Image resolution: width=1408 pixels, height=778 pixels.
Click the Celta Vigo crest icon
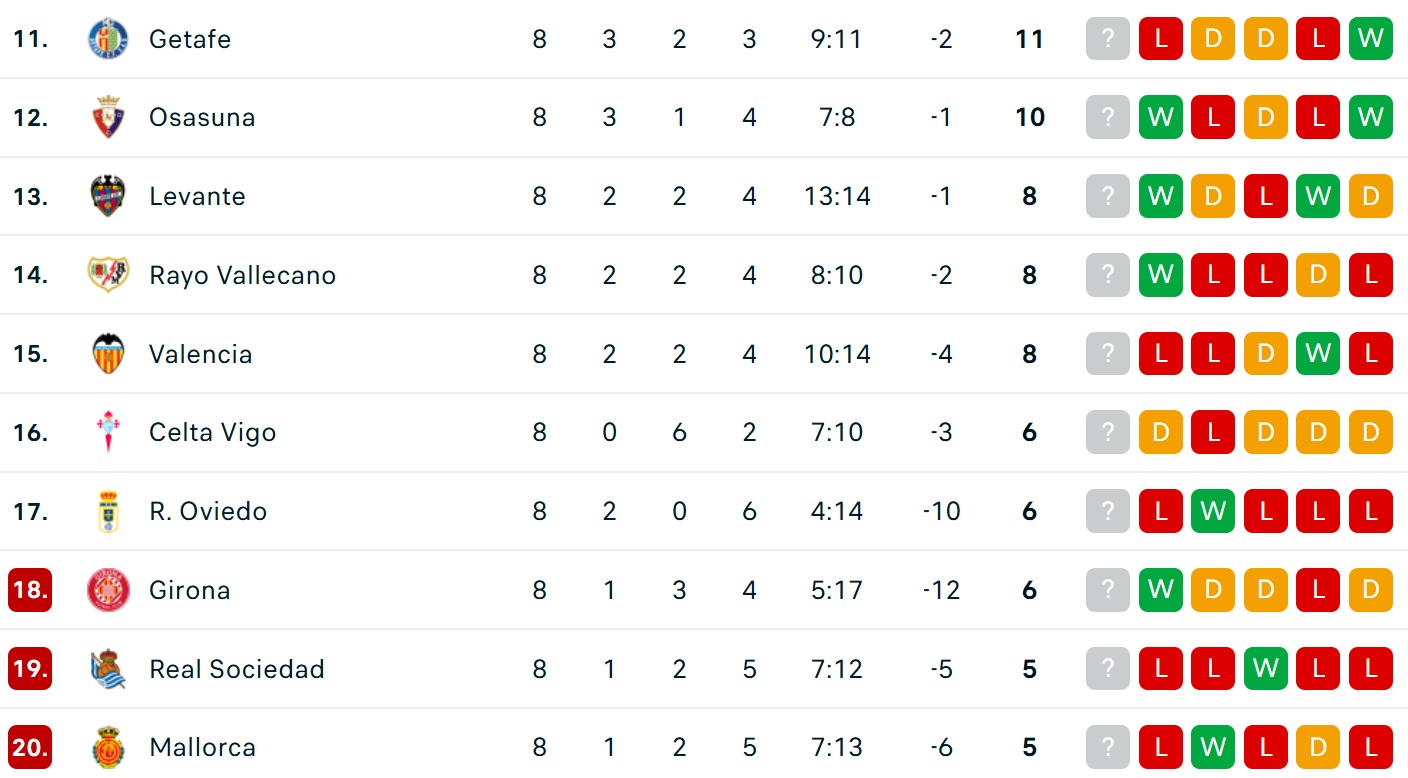[x=108, y=432]
